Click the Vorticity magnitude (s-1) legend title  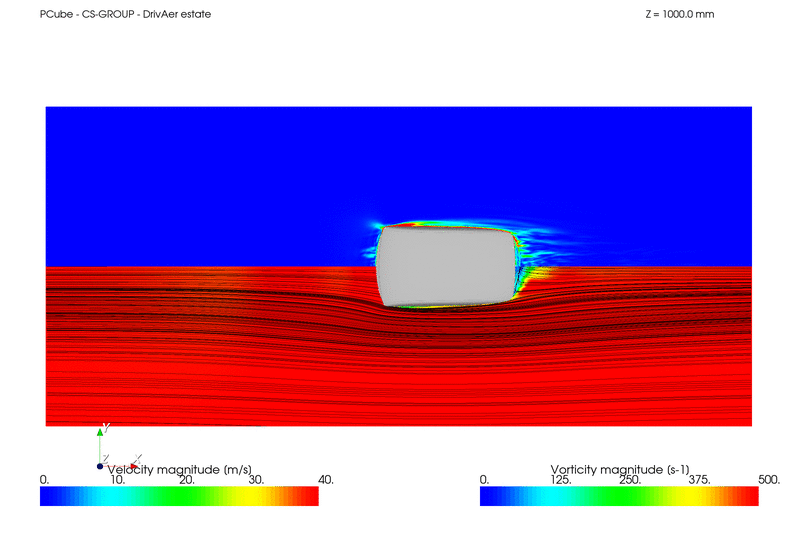pyautogui.click(x=620, y=469)
